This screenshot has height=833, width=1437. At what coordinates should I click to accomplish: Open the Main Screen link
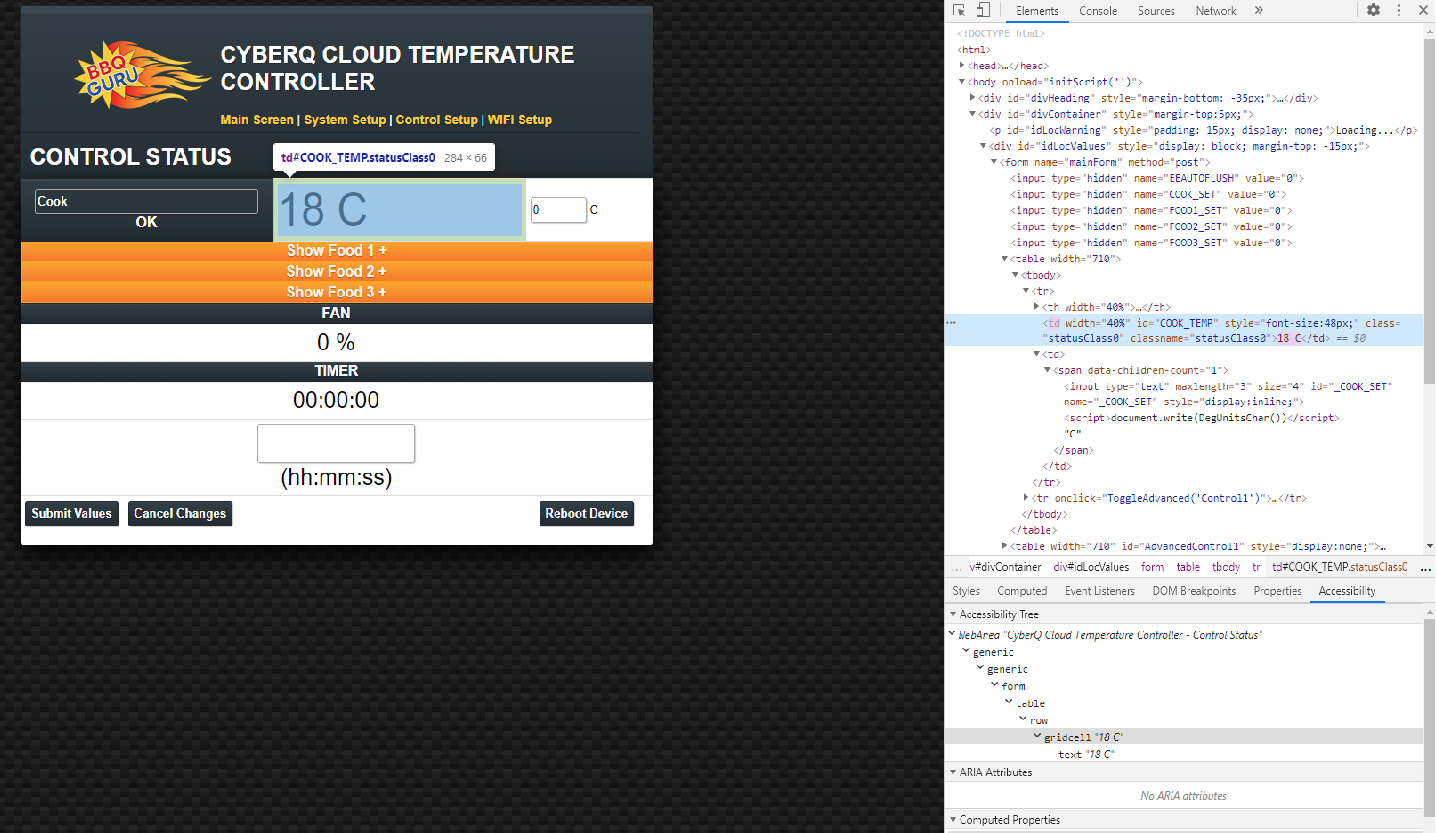[257, 120]
